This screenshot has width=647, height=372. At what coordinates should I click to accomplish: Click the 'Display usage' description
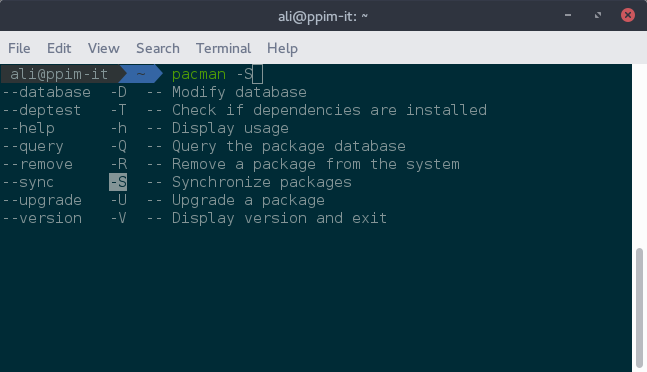coord(230,129)
